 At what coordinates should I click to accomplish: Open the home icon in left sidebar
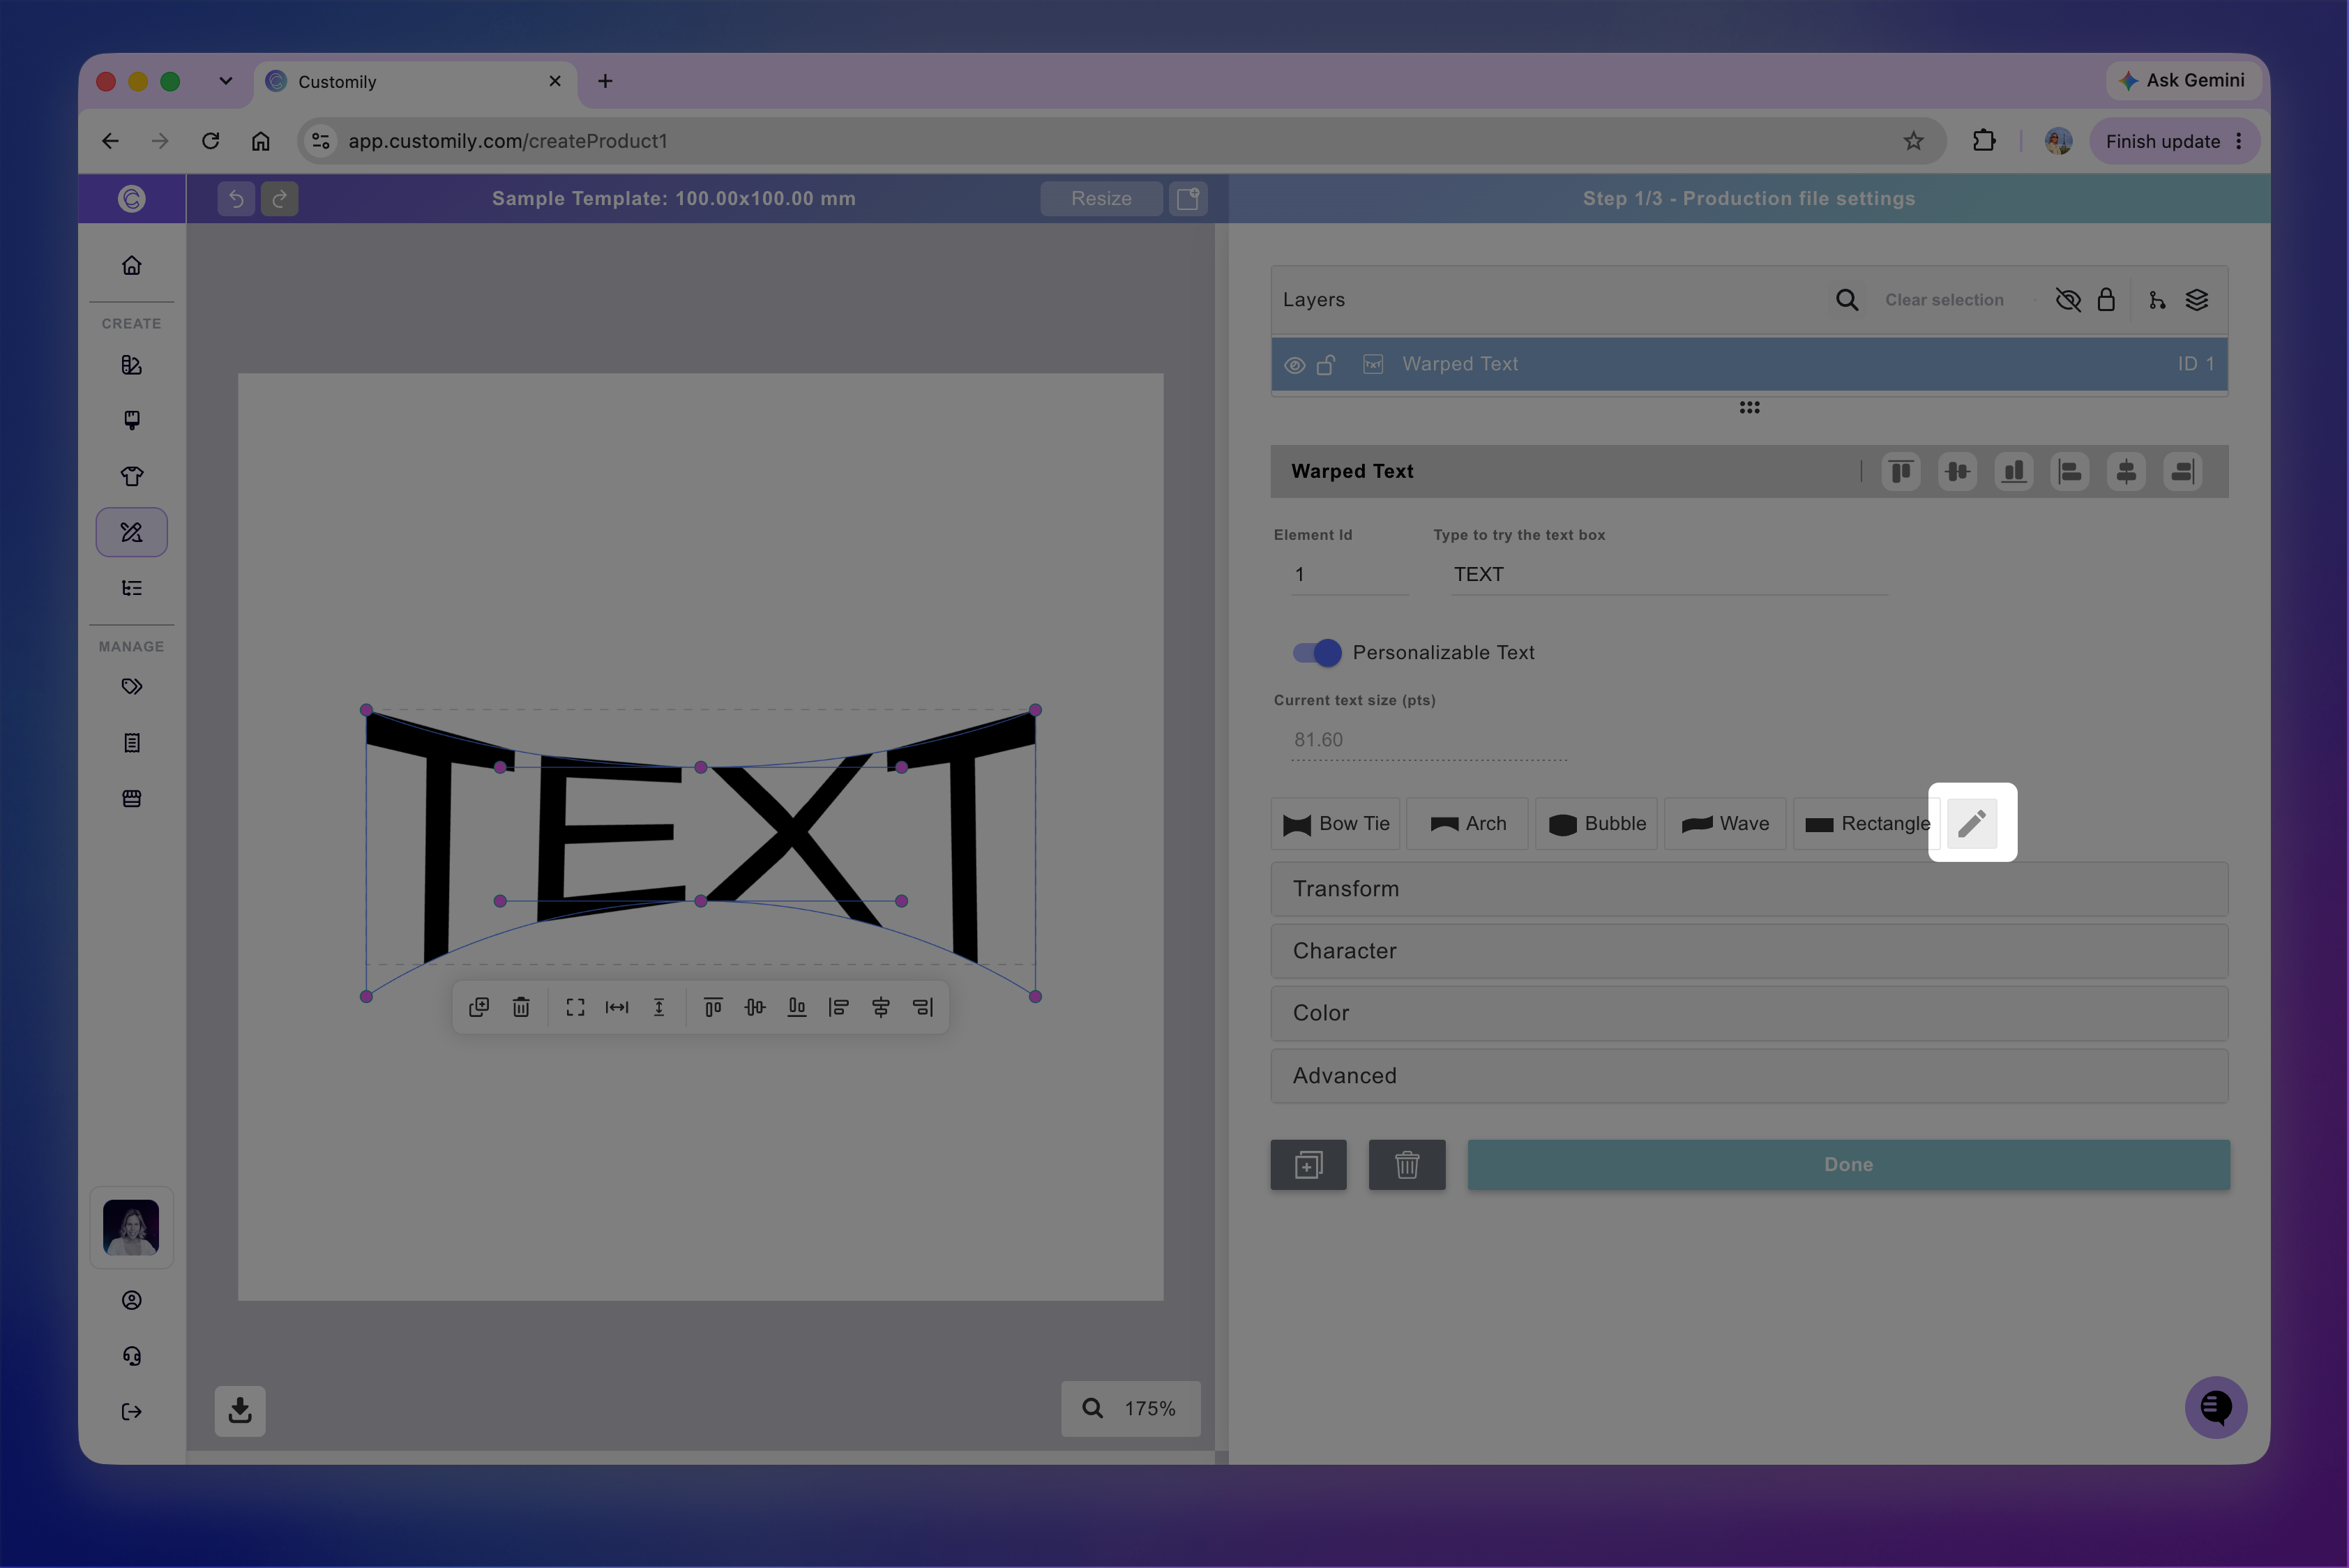click(132, 266)
